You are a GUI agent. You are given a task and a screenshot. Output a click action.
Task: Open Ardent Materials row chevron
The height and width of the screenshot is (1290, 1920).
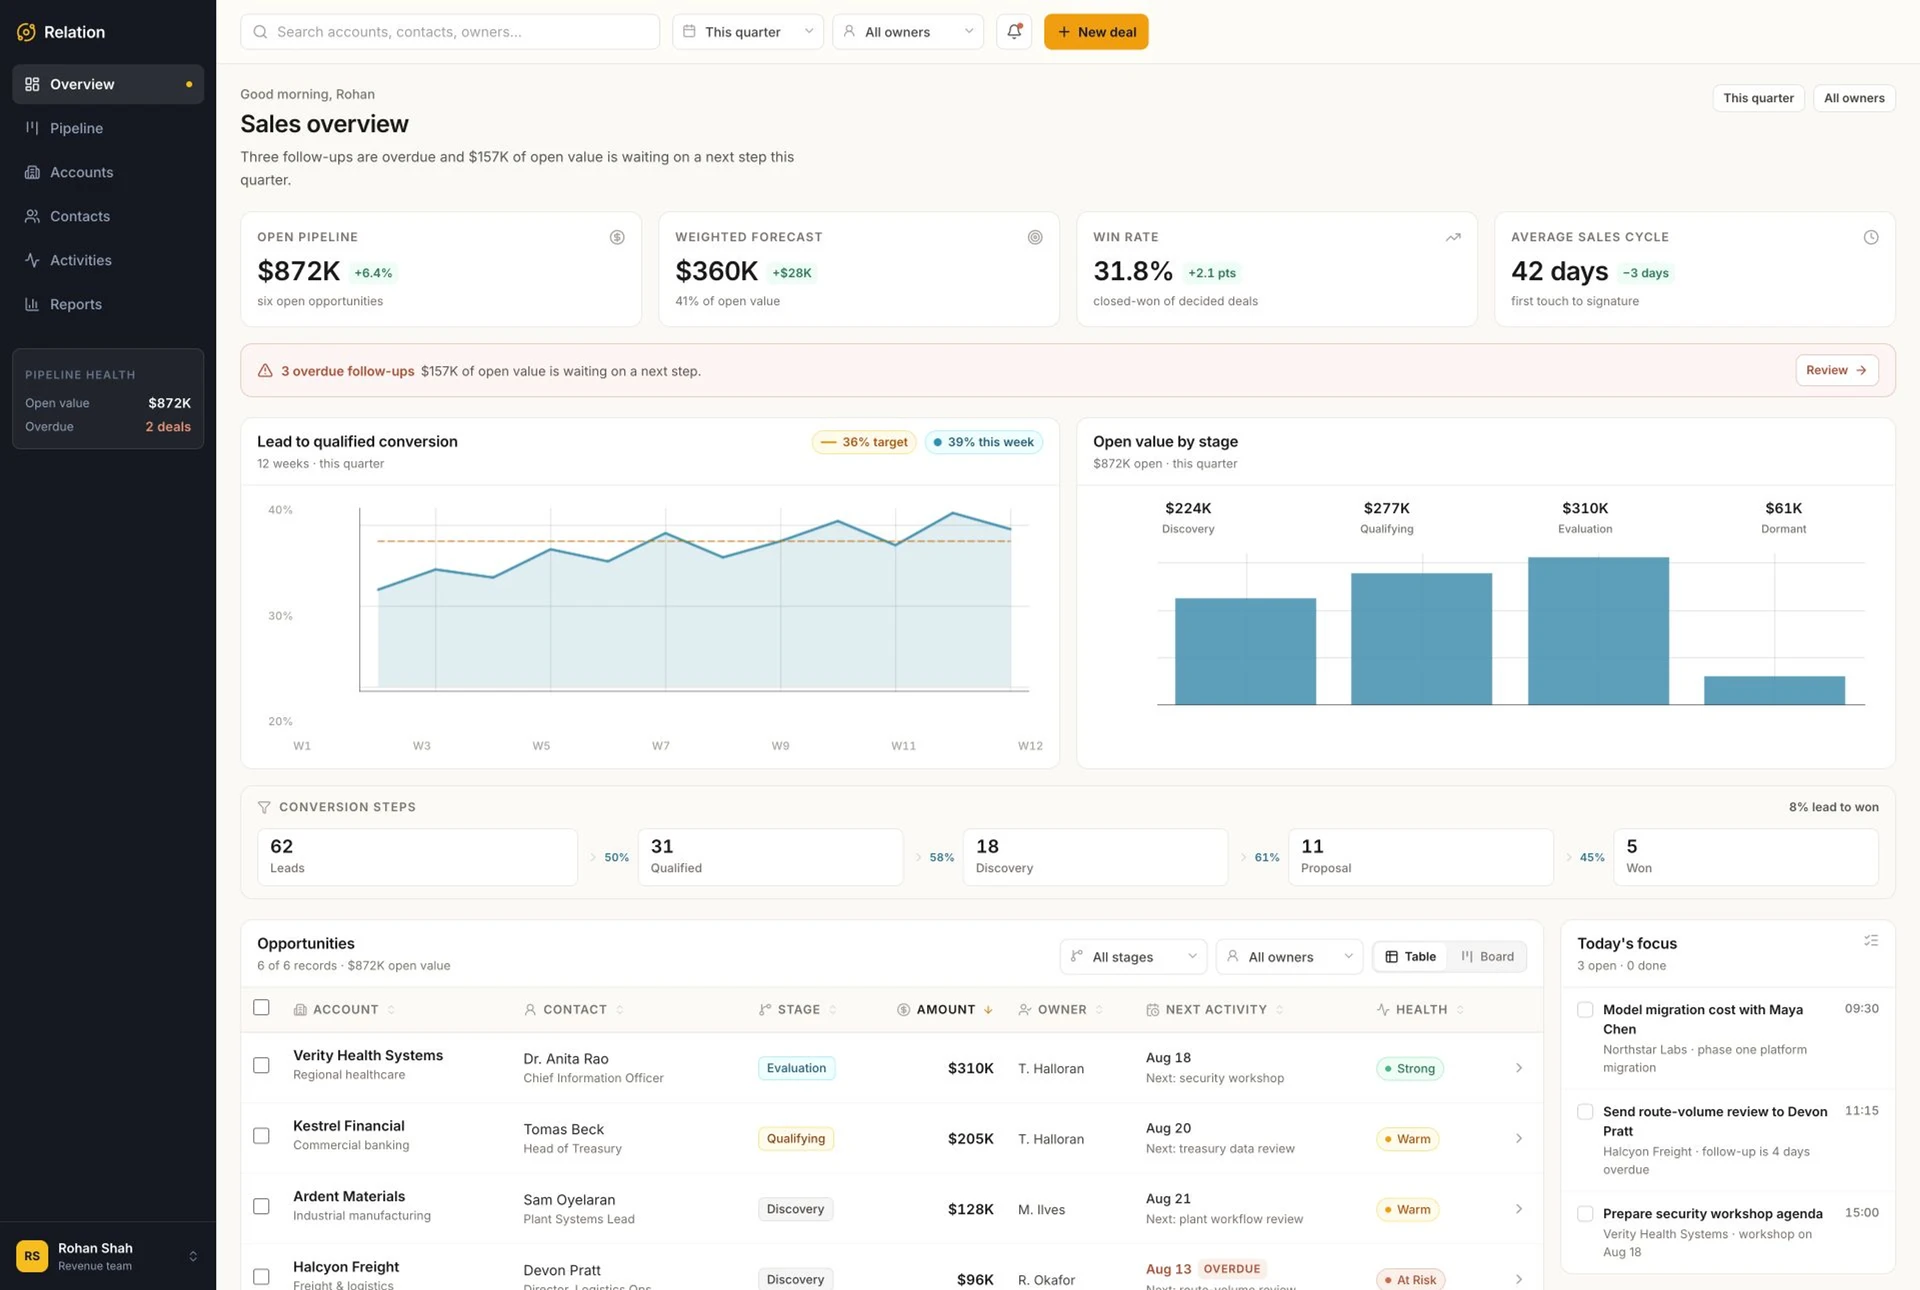click(1518, 1209)
